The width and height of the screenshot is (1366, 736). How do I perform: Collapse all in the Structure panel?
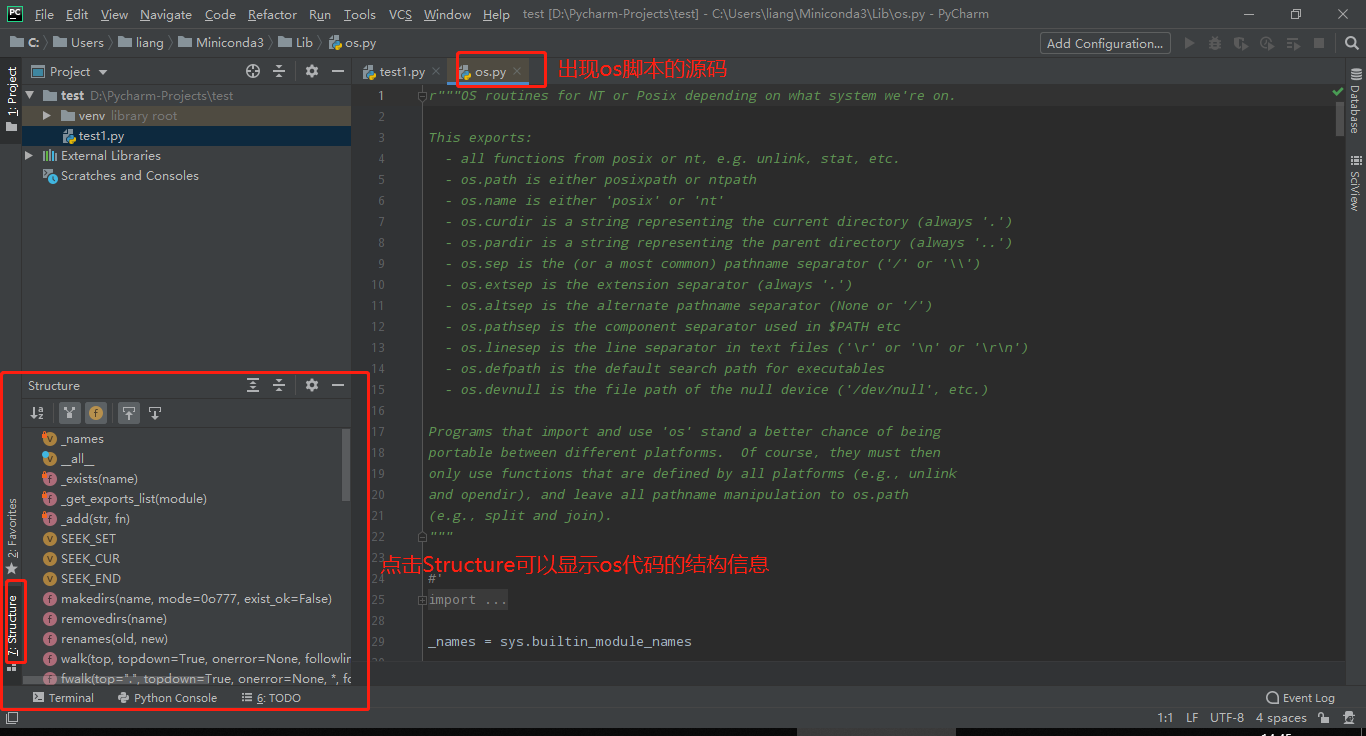[x=279, y=385]
